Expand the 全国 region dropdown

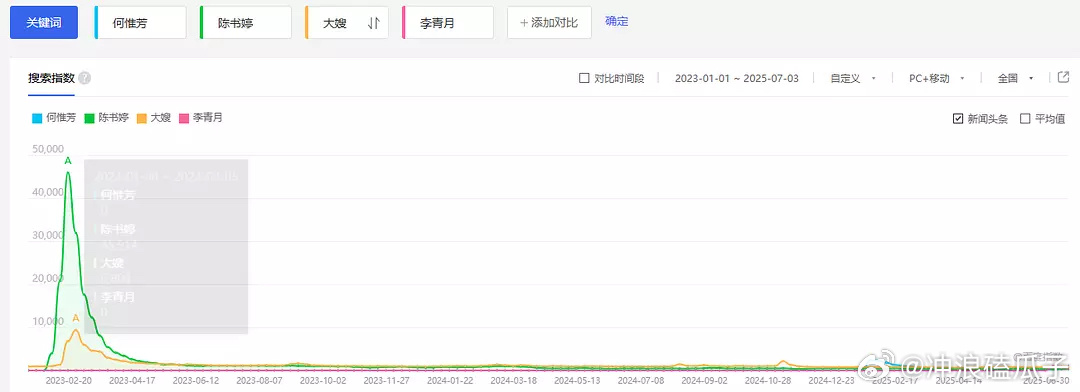[1015, 79]
